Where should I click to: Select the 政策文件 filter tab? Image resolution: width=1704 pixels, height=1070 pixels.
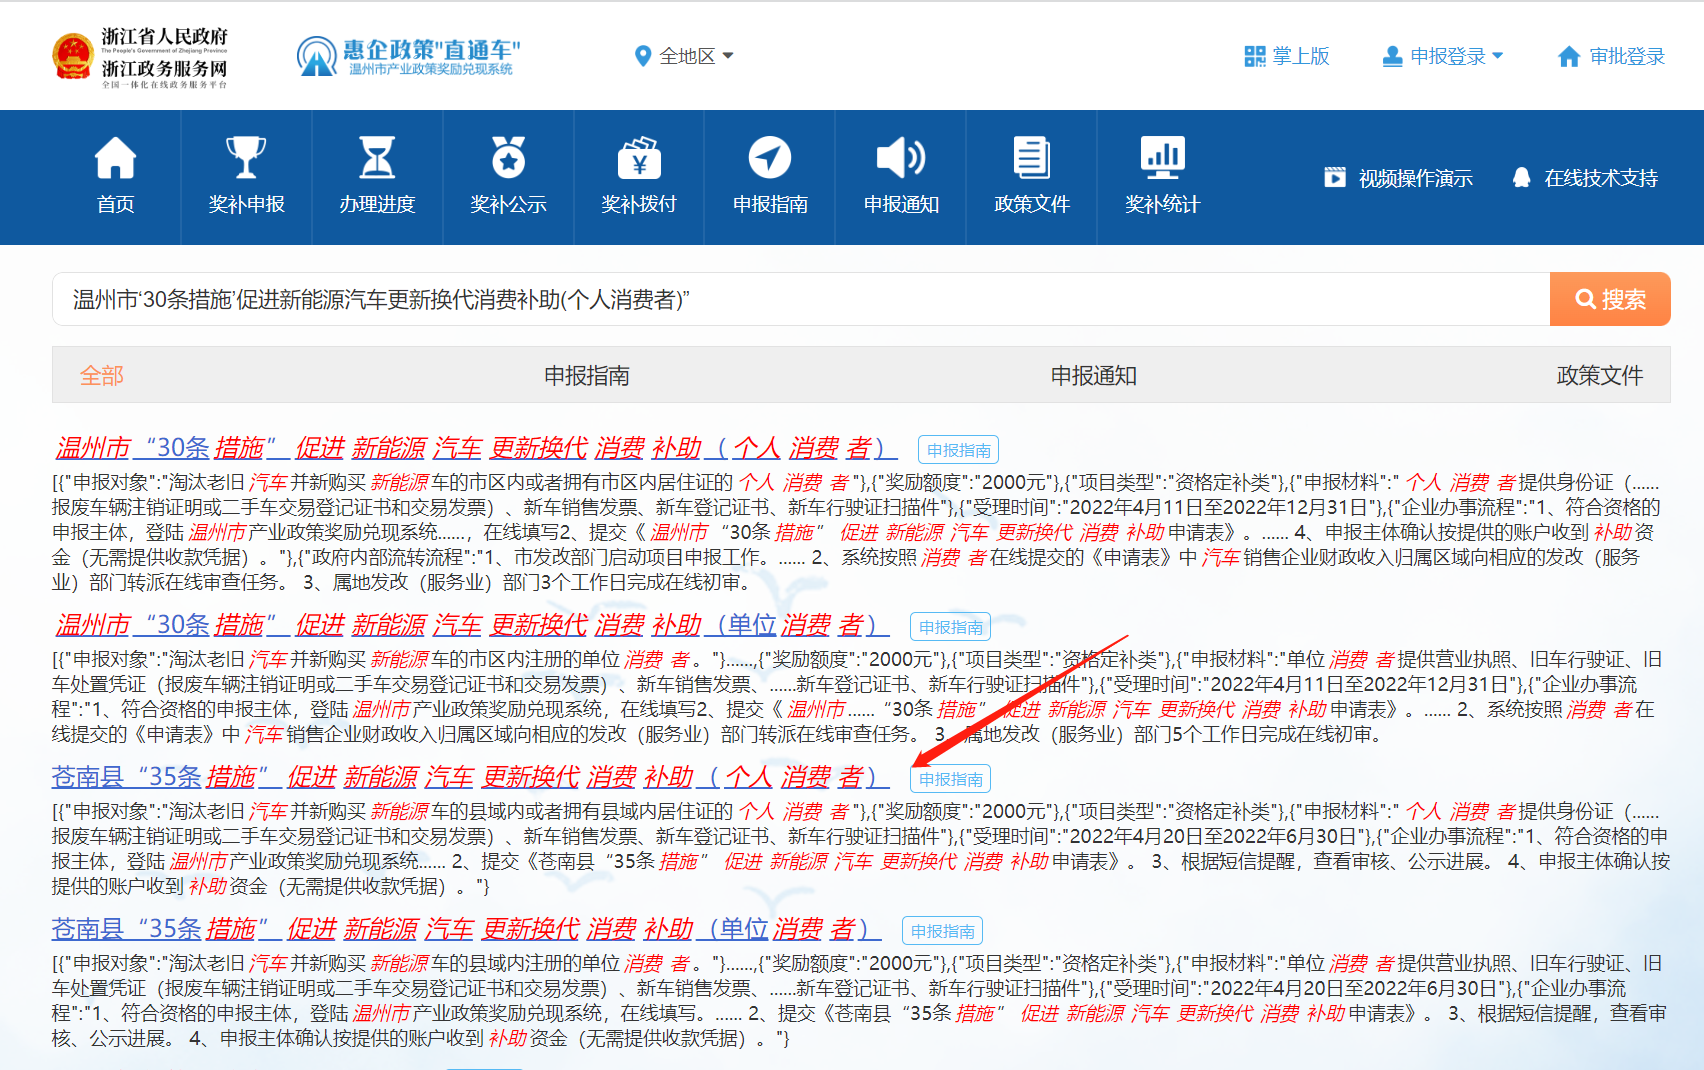[x=1599, y=376]
